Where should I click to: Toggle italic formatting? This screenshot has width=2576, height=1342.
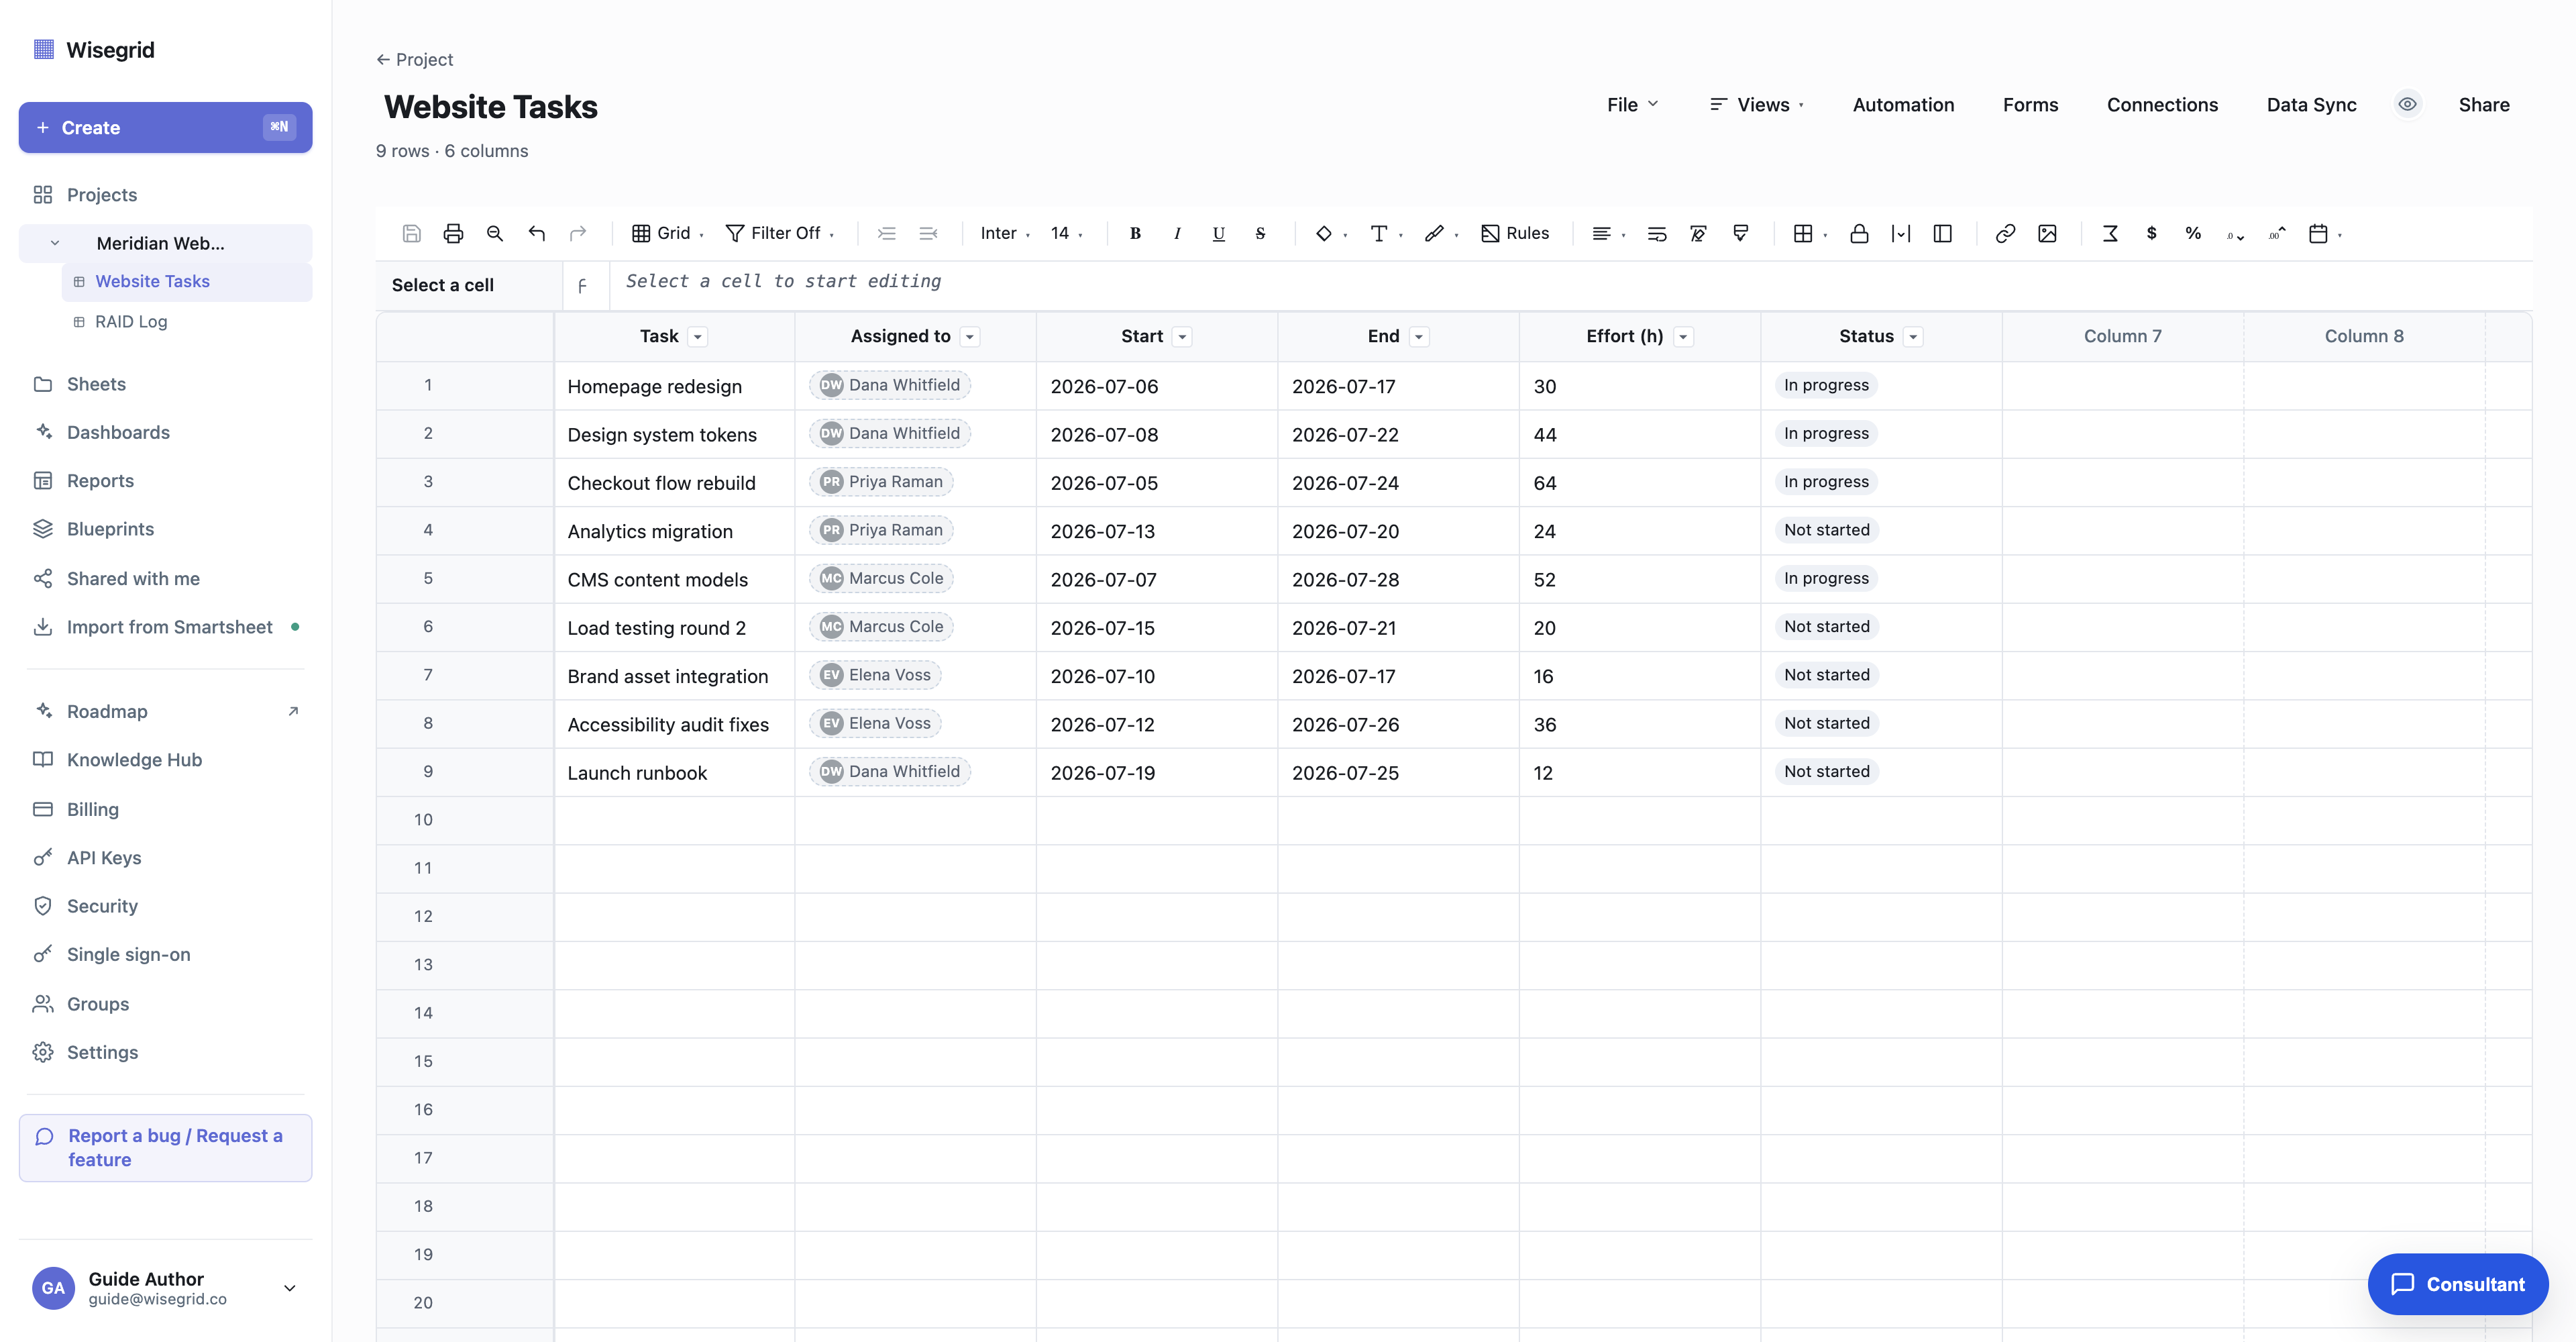tap(1177, 233)
